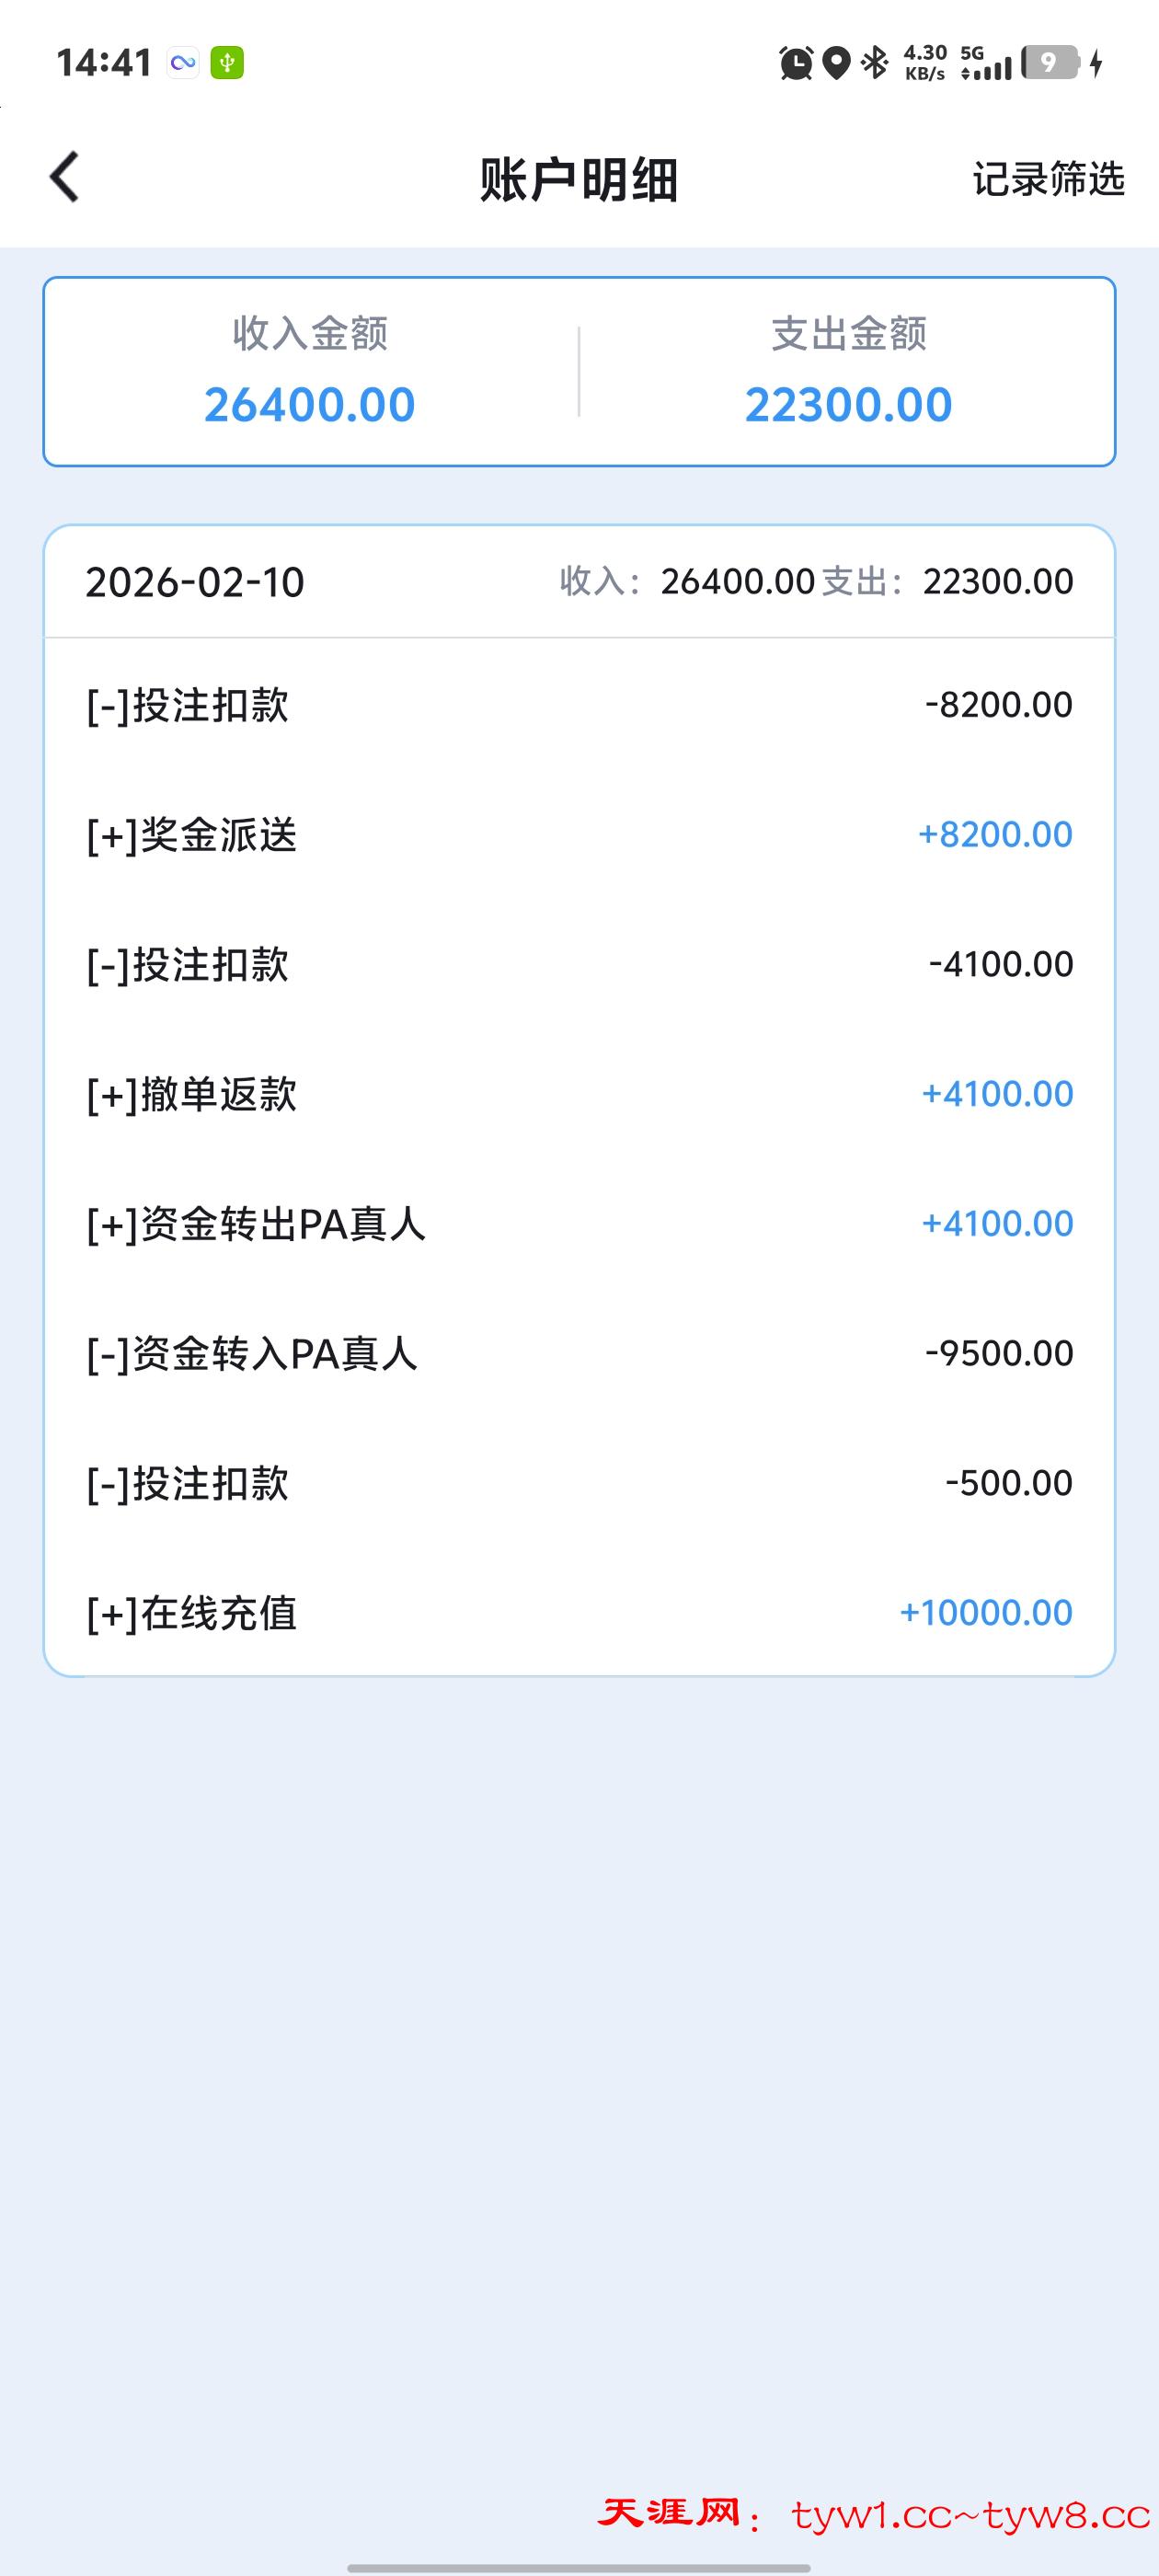Tap the back arrow icon
This screenshot has height=2576, width=1159.
(65, 178)
